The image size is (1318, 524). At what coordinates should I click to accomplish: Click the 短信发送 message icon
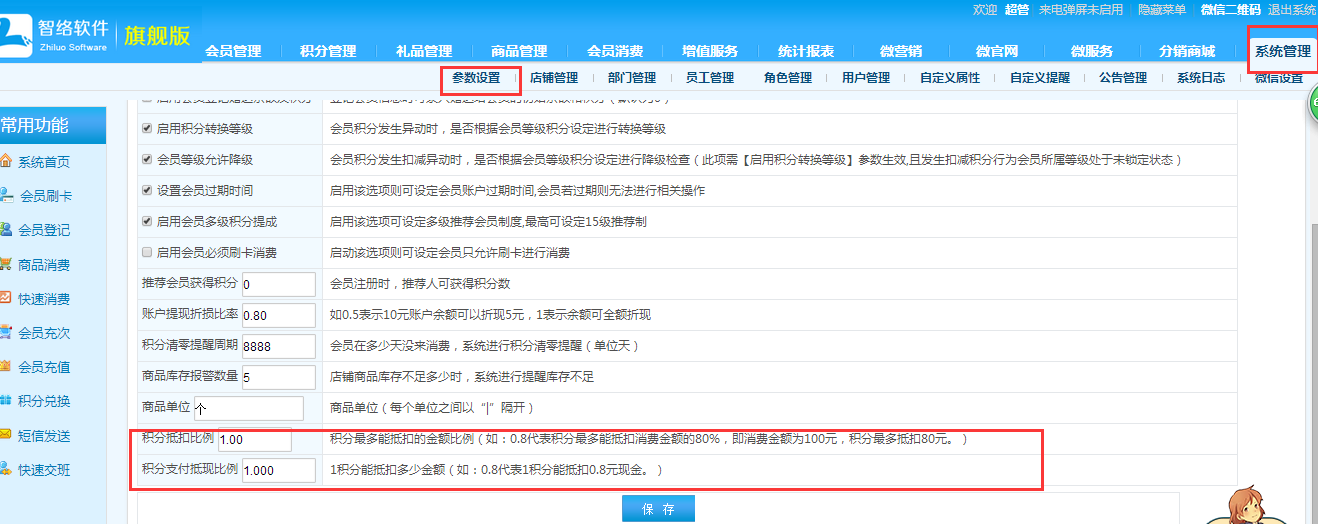[6, 435]
